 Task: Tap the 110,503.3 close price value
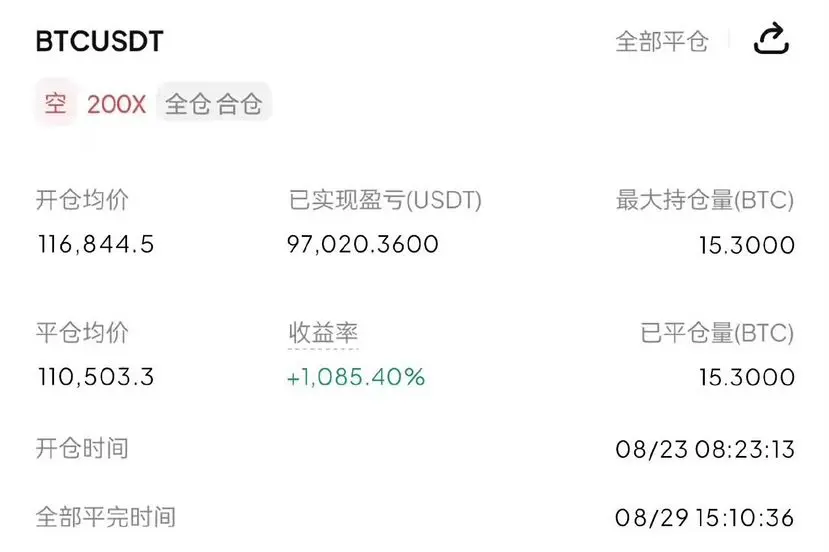(96, 377)
